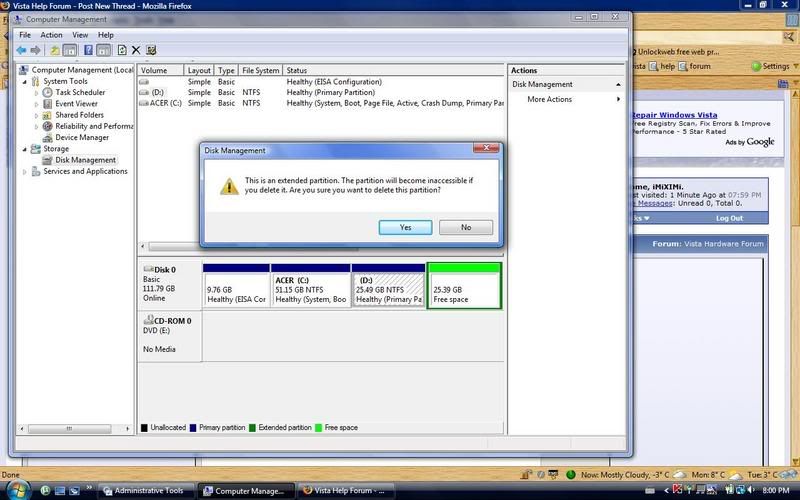Click the Back arrow in the toolbar
This screenshot has width=800, height=500.
tap(21, 50)
